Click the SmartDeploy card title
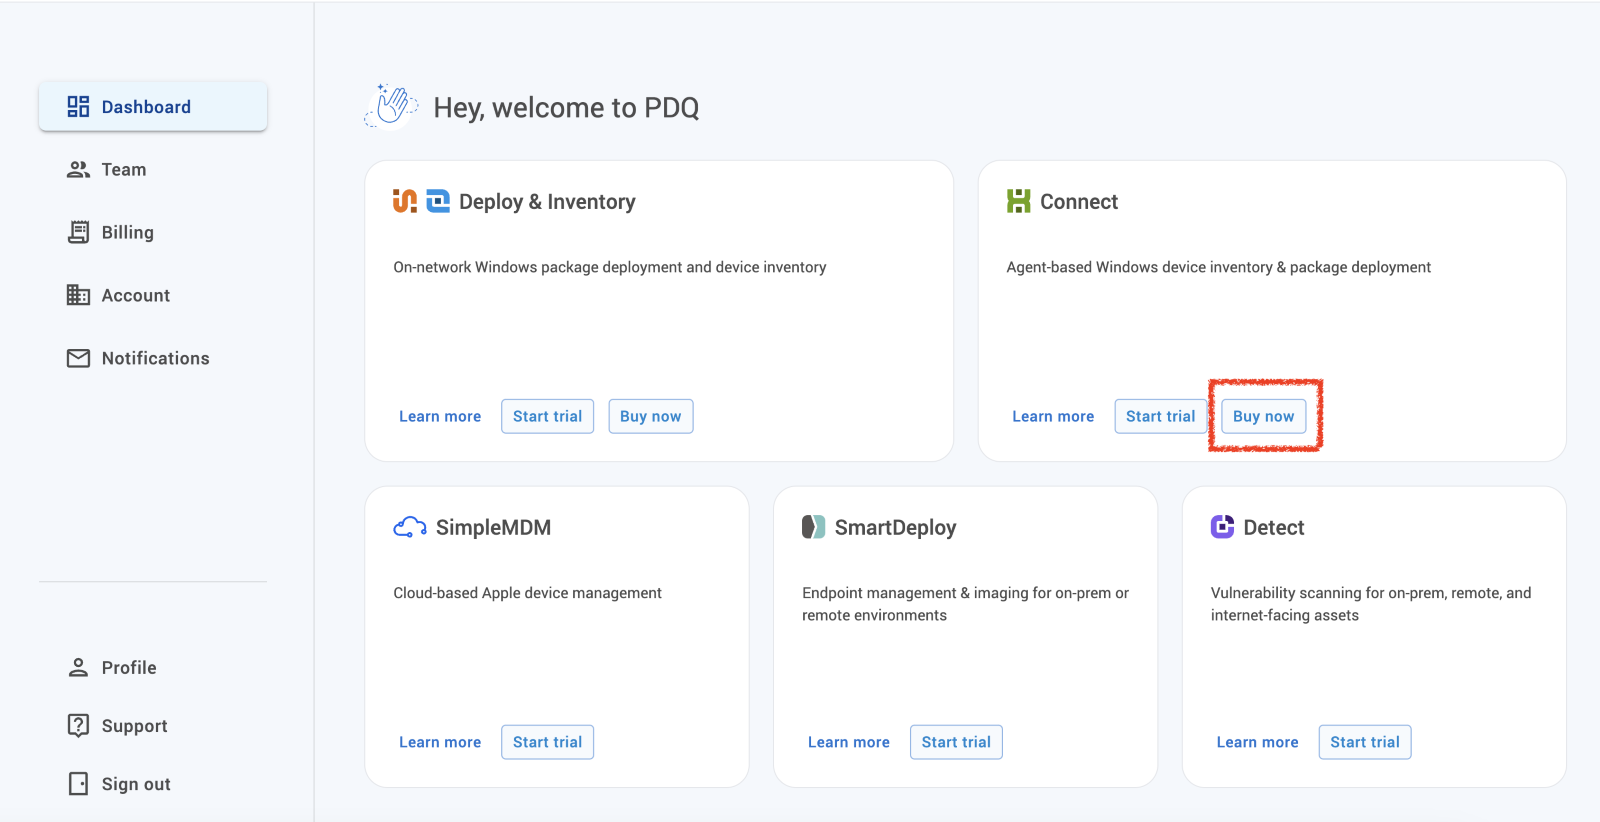The image size is (1600, 822). 895,528
